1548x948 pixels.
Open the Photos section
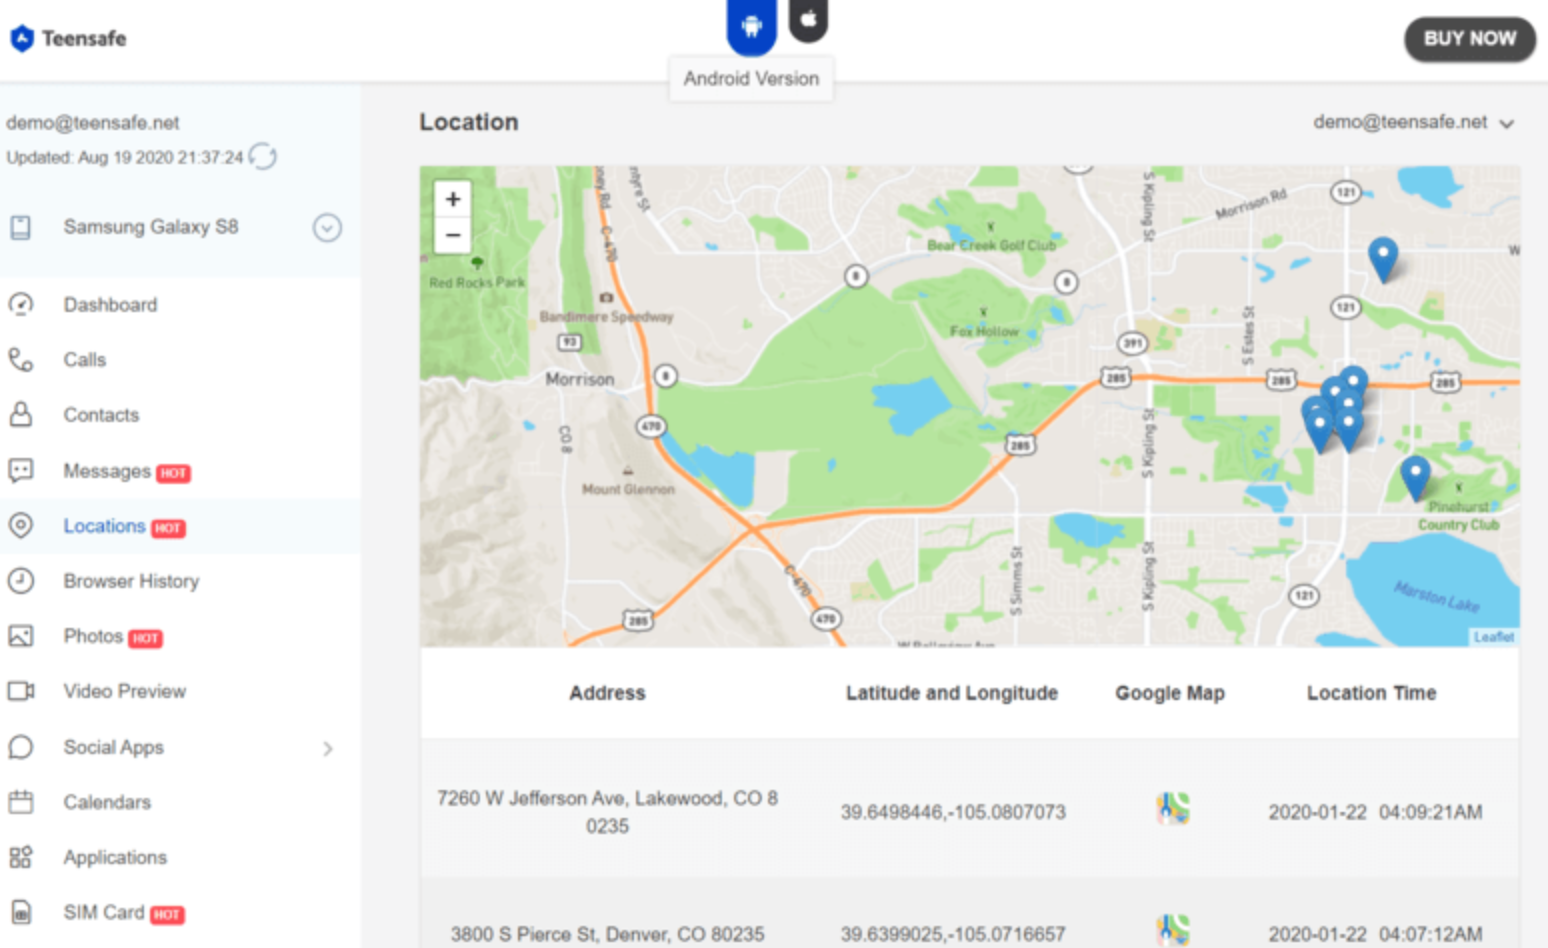click(93, 636)
